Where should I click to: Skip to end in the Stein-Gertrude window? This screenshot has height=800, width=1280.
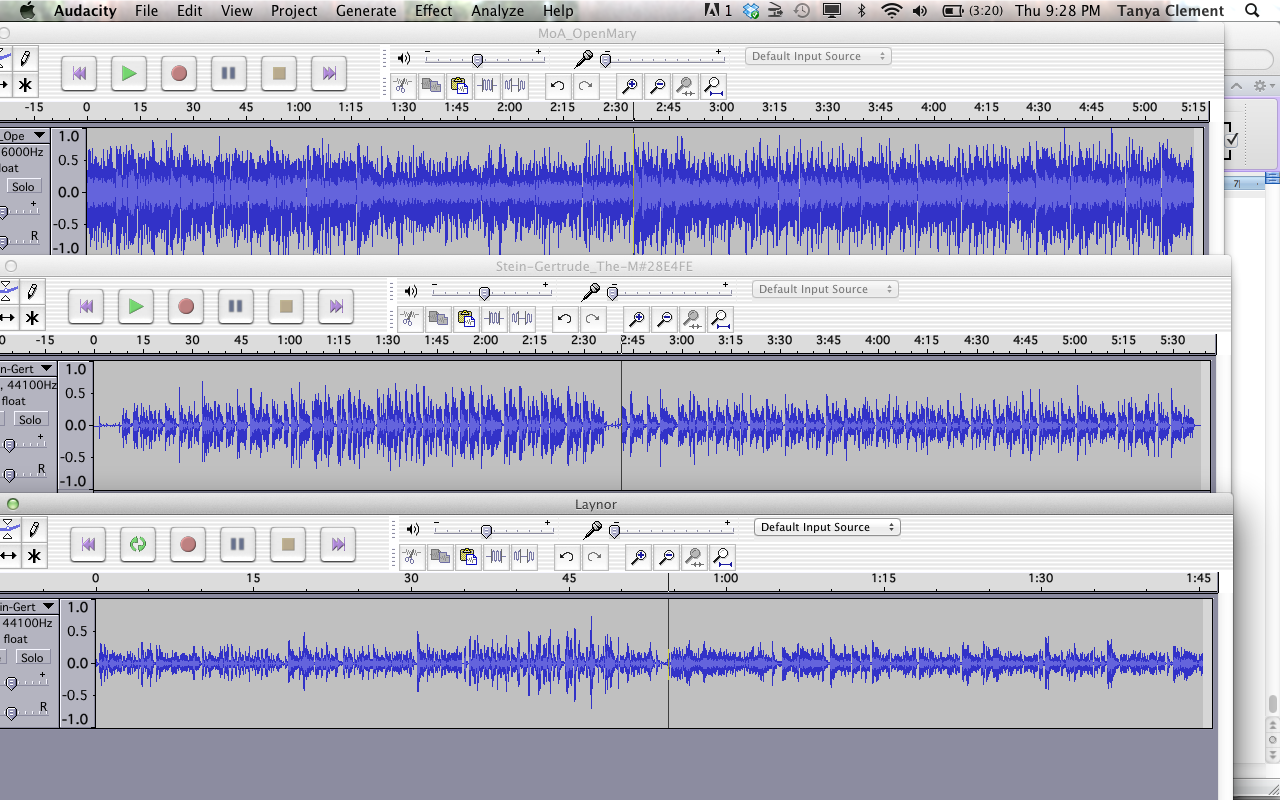pyautogui.click(x=336, y=306)
